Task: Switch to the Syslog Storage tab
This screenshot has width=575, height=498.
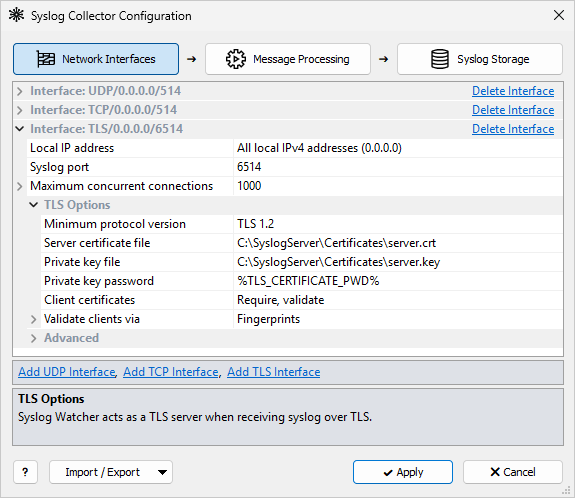Action: (x=480, y=59)
